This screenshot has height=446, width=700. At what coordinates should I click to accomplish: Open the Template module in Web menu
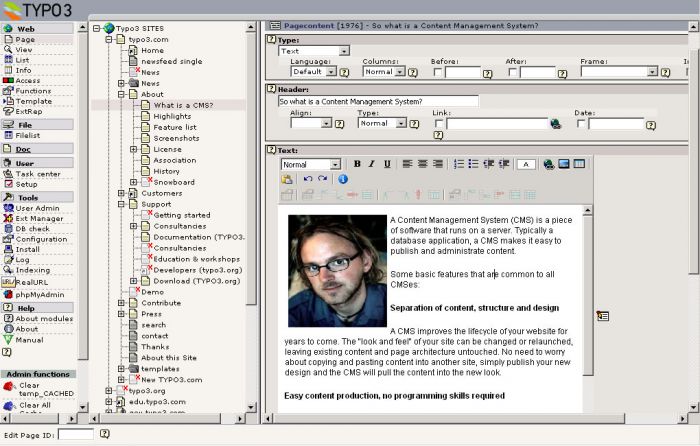point(33,101)
